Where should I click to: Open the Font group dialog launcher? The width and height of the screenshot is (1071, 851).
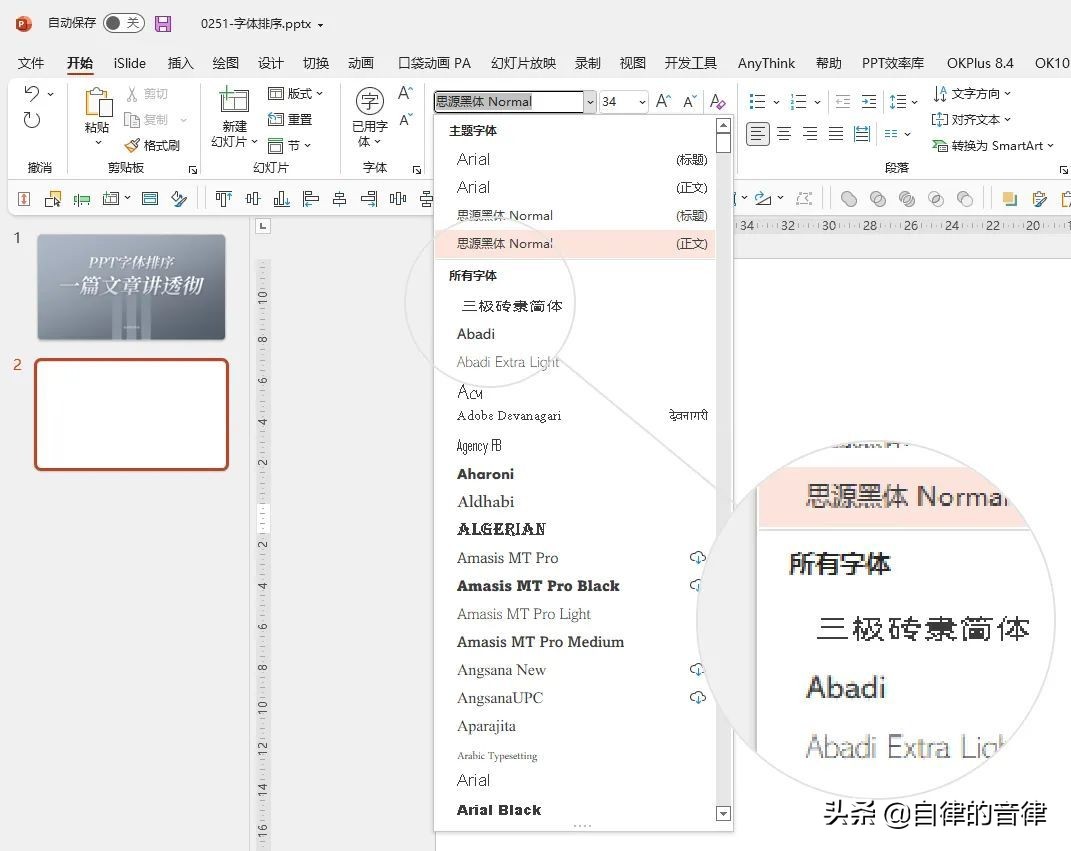click(x=417, y=169)
